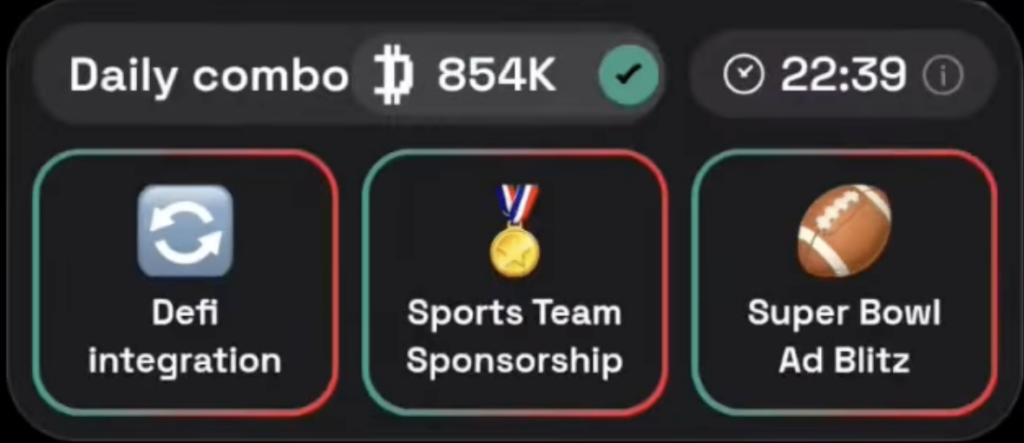Click the Daily combo label
This screenshot has width=1024, height=443.
pyautogui.click(x=209, y=76)
